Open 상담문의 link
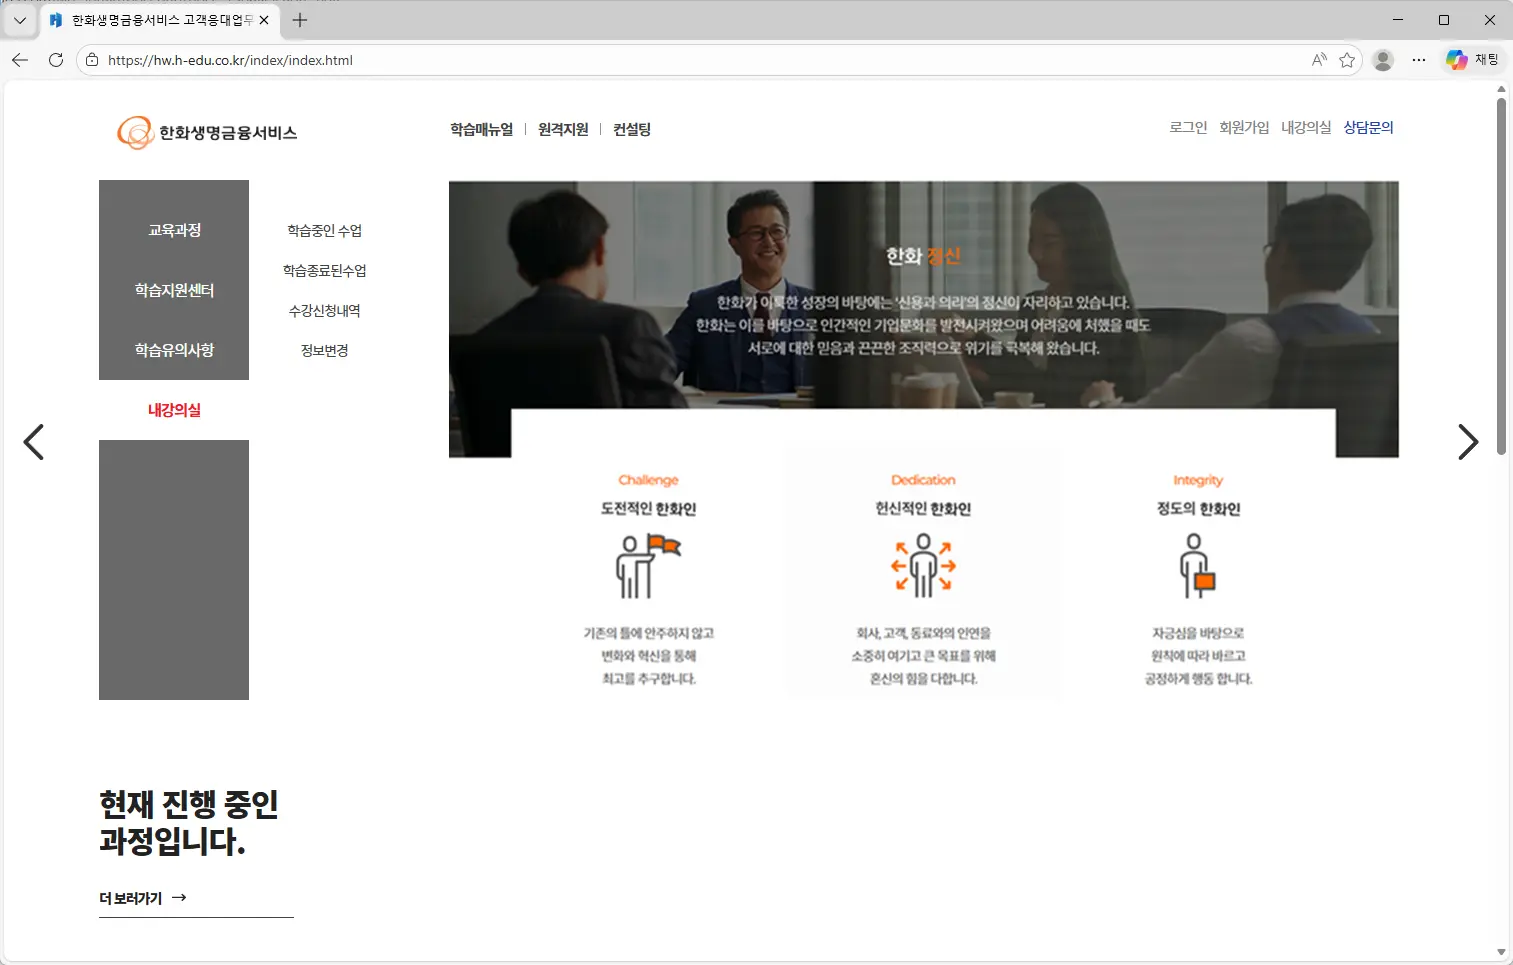The height and width of the screenshot is (965, 1513). click(x=1368, y=127)
